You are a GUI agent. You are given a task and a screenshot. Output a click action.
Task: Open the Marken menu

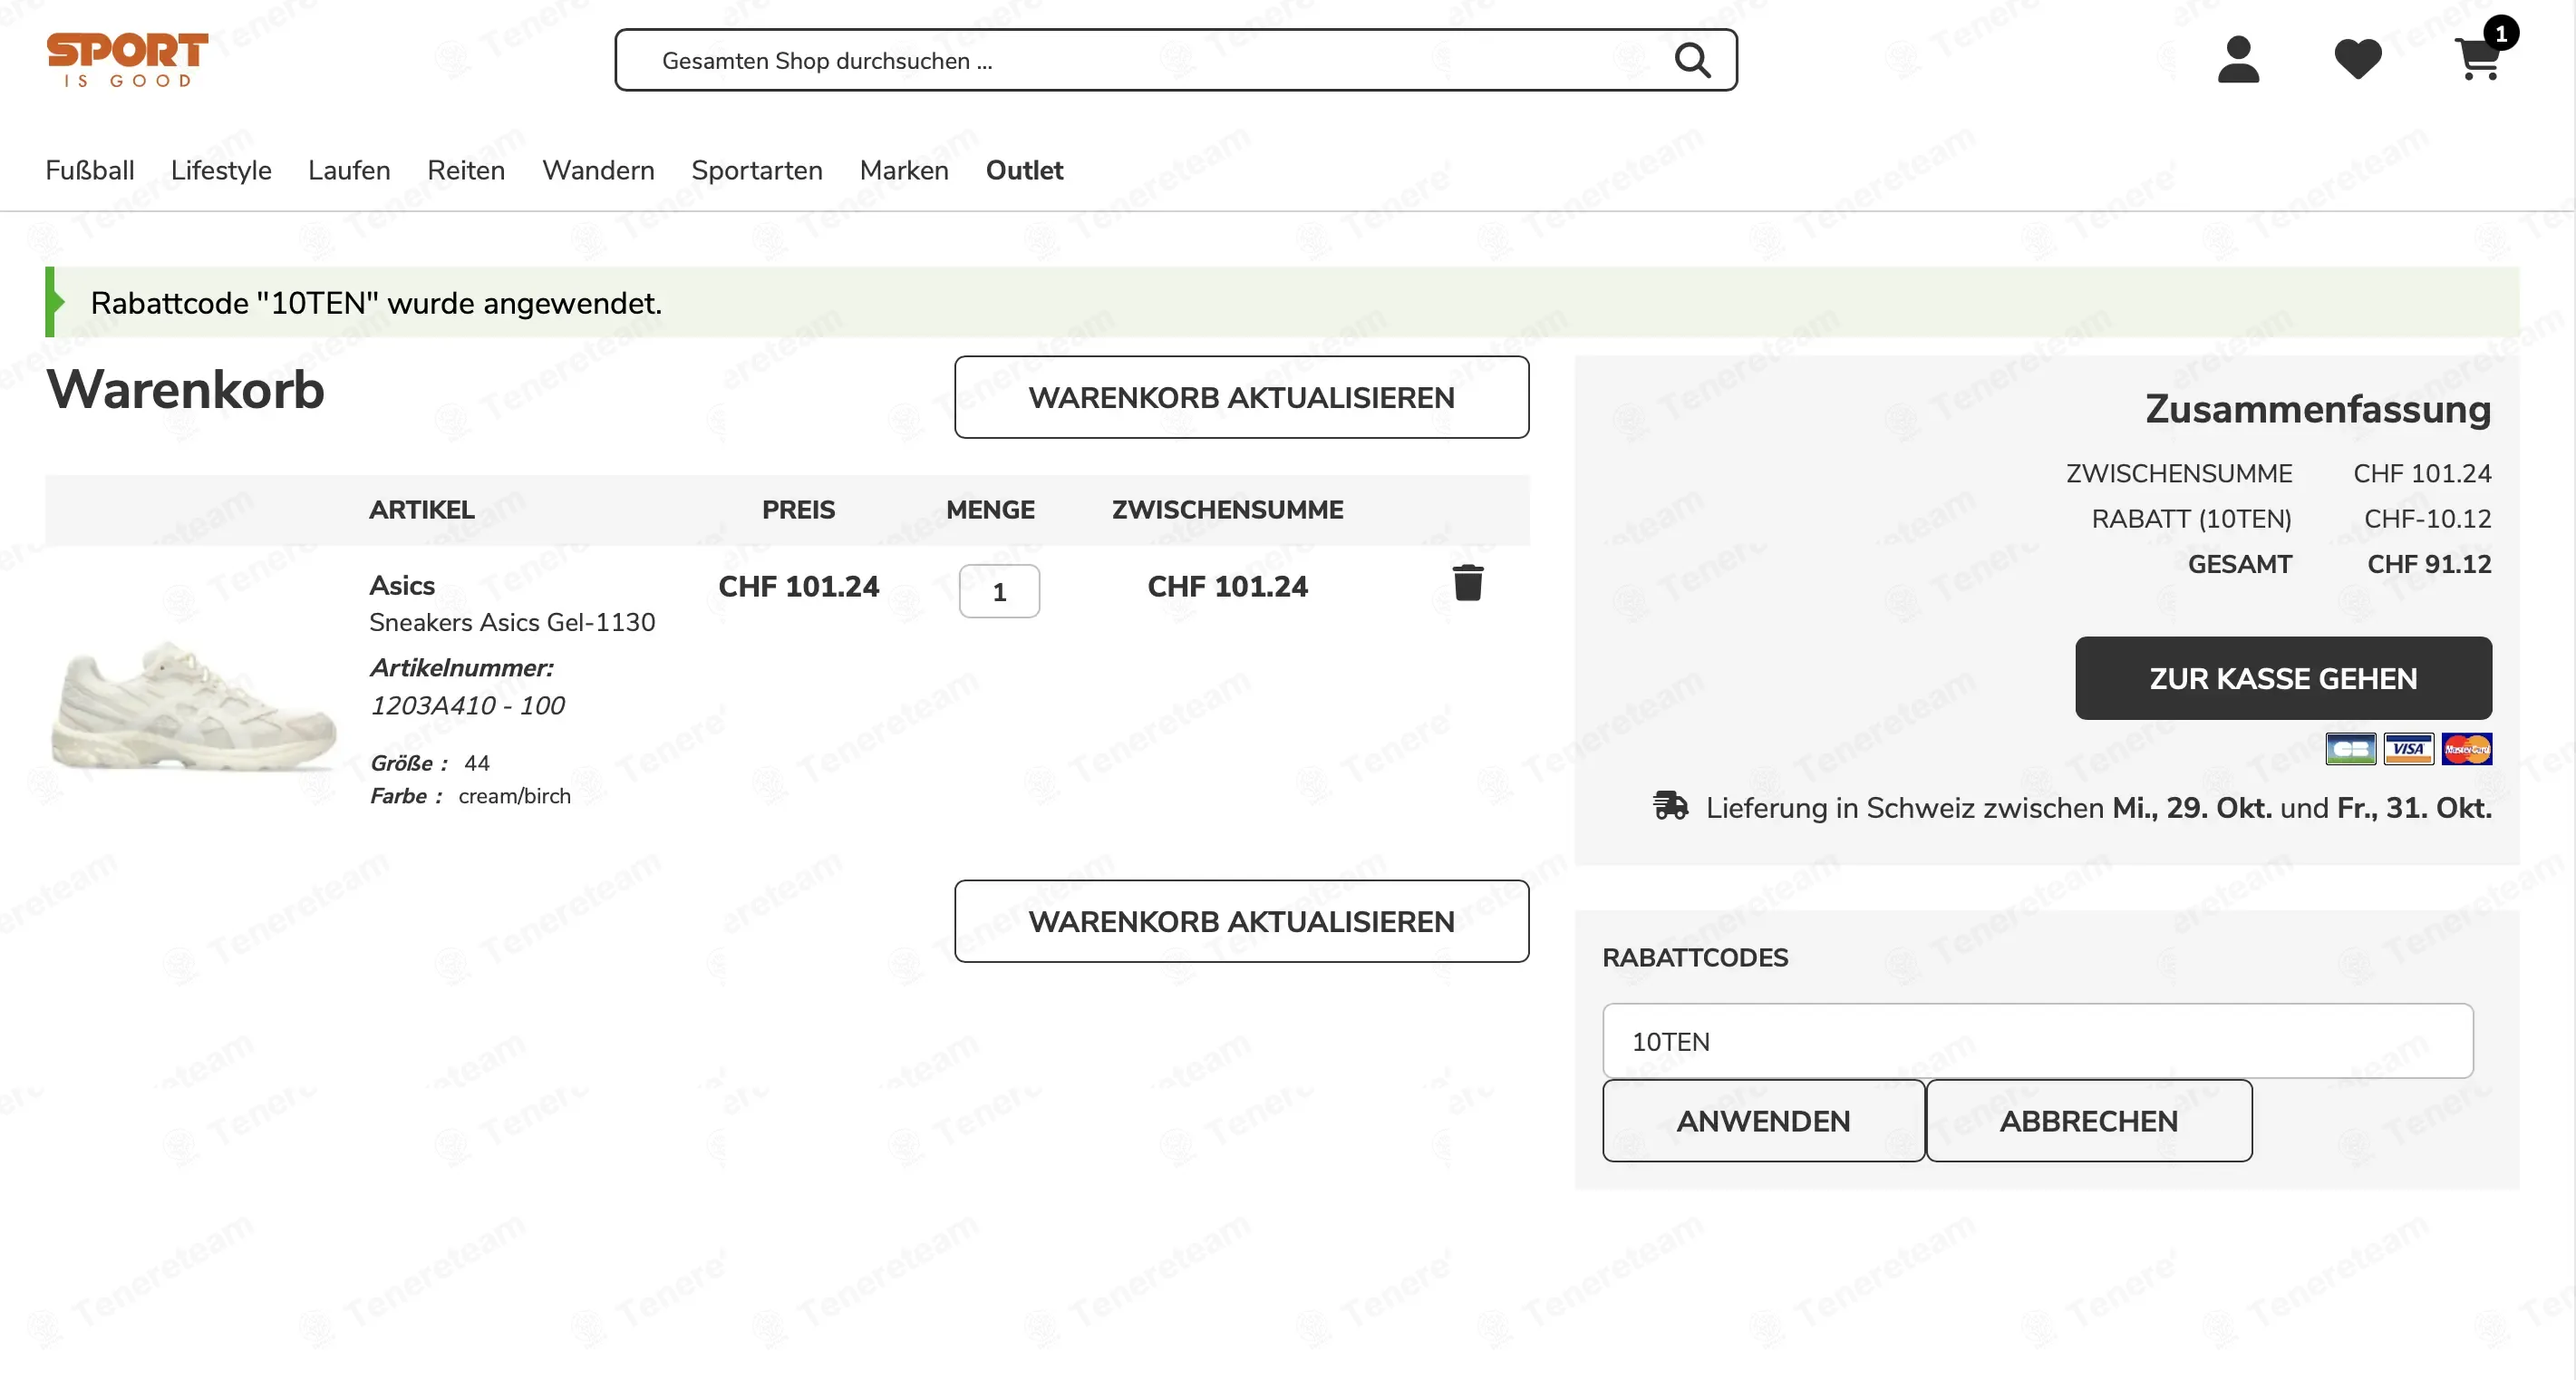pyautogui.click(x=904, y=170)
